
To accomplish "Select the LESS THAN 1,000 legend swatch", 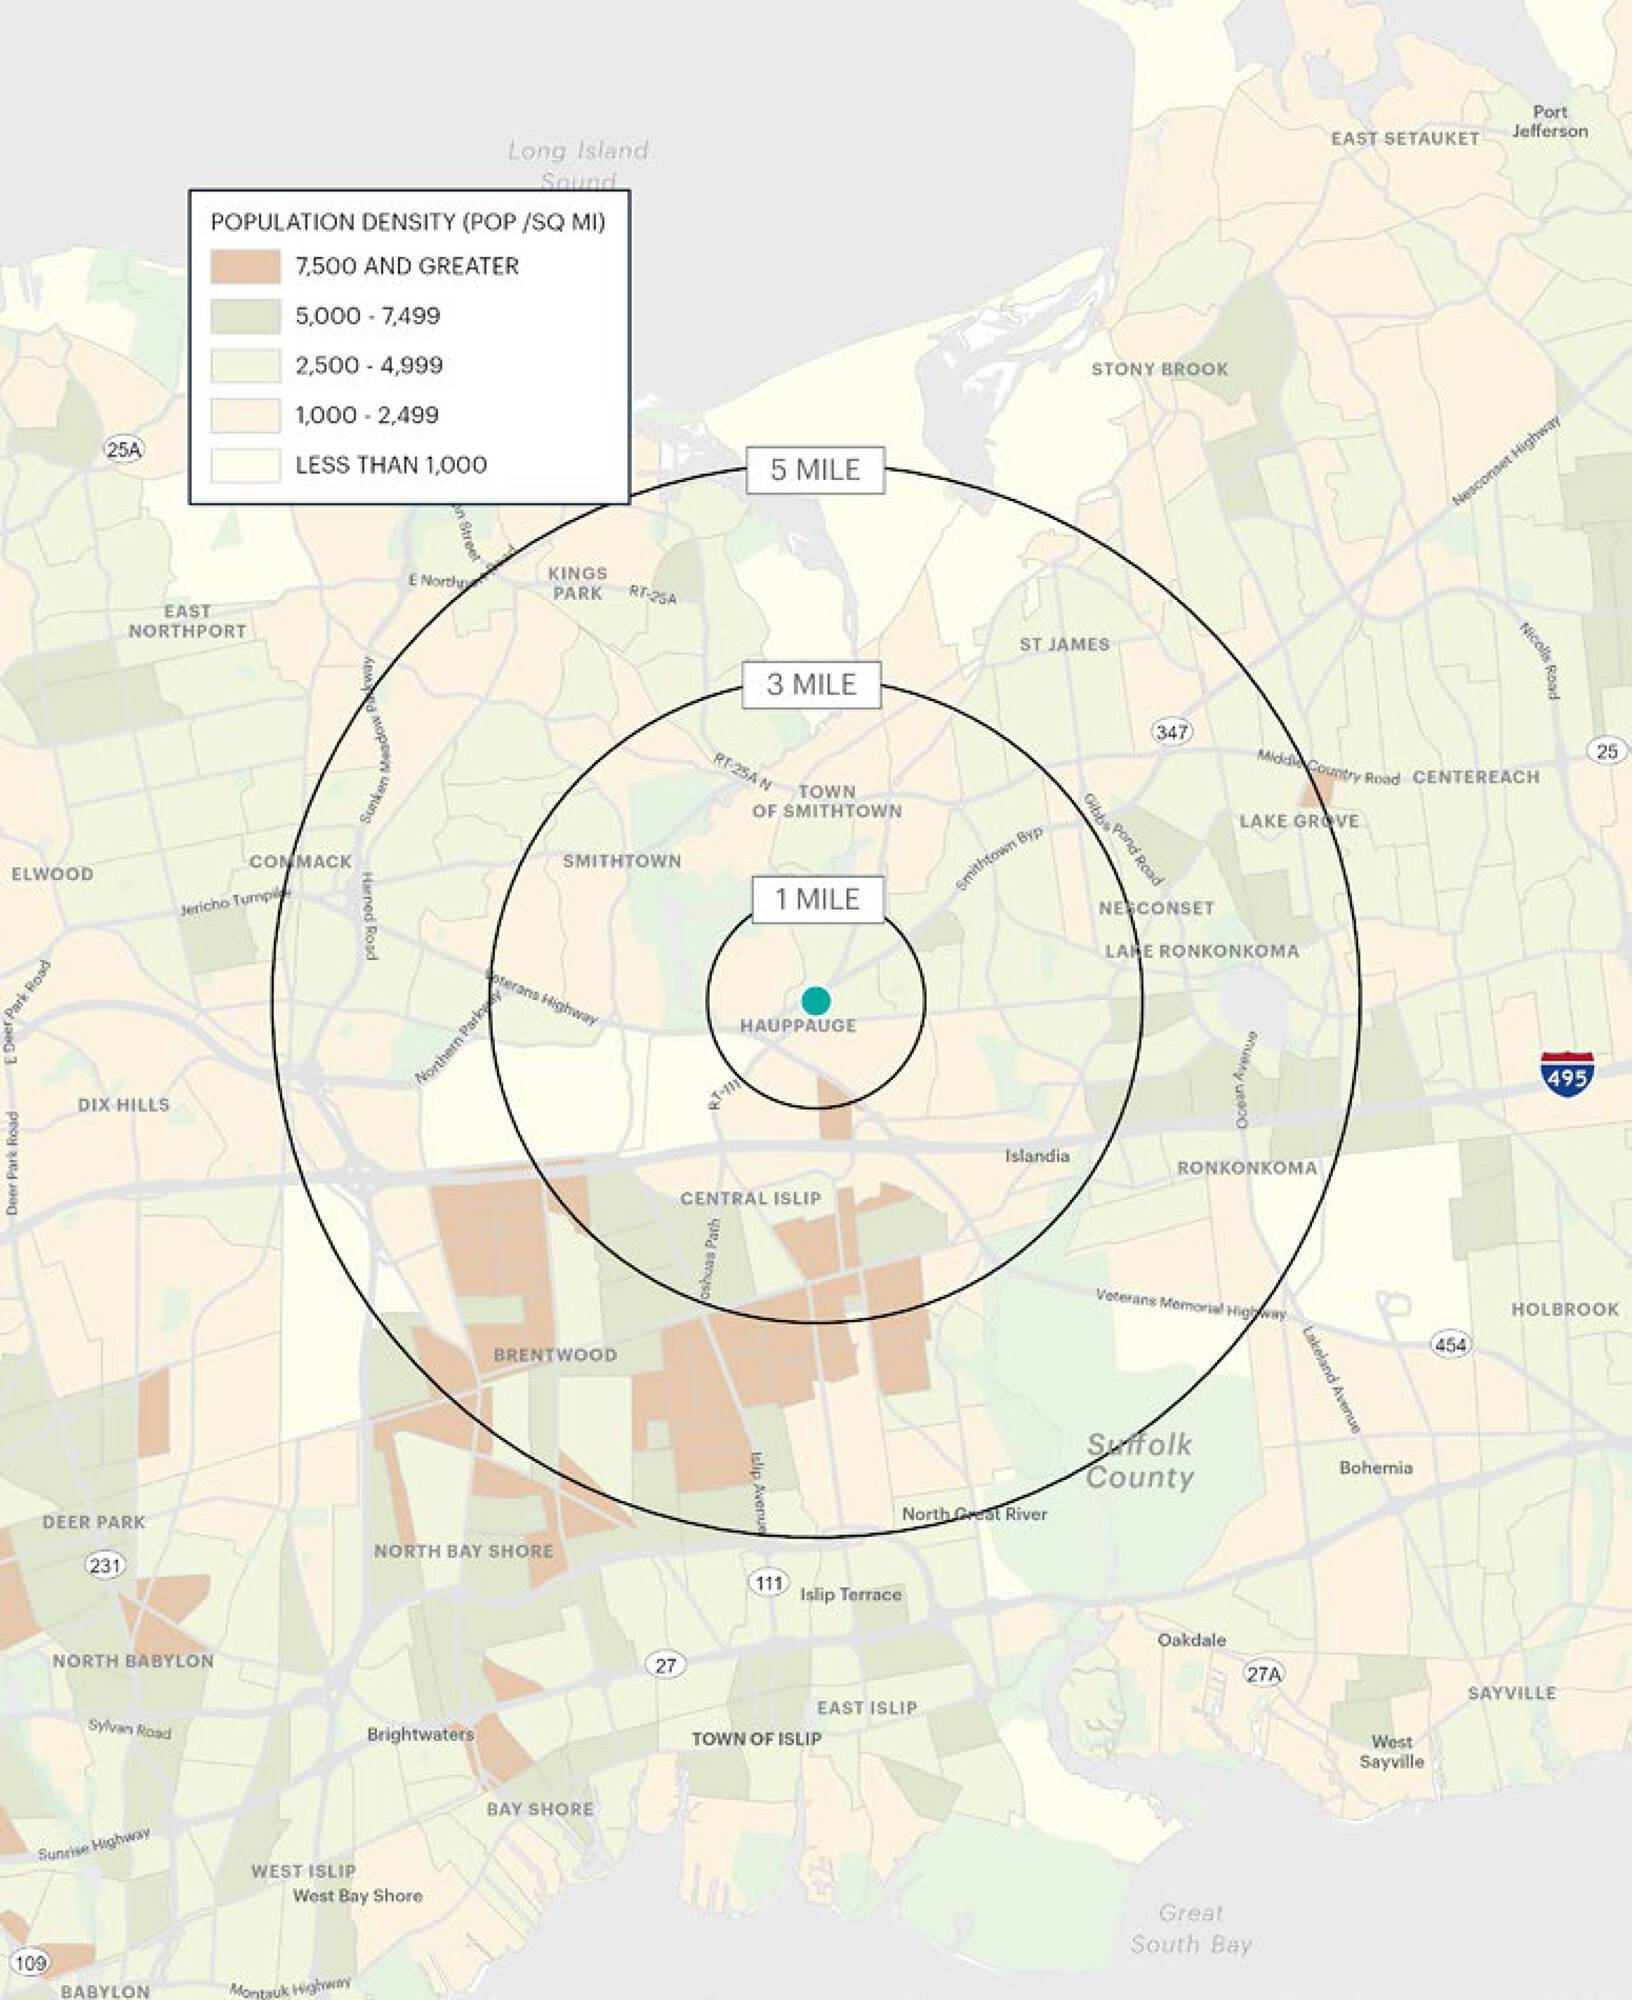I will point(245,465).
